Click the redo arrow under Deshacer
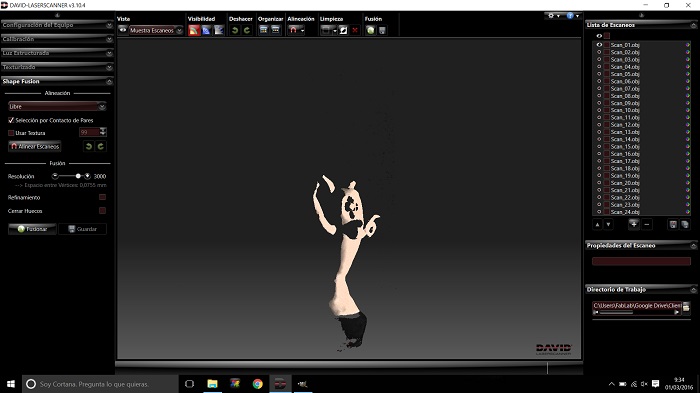The height and width of the screenshot is (393, 700). 246,30
